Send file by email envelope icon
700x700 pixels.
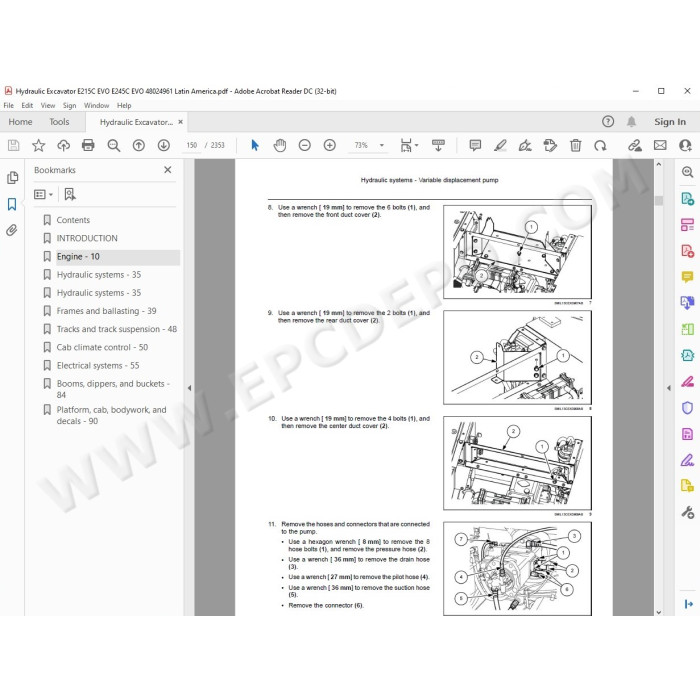pyautogui.click(x=660, y=145)
